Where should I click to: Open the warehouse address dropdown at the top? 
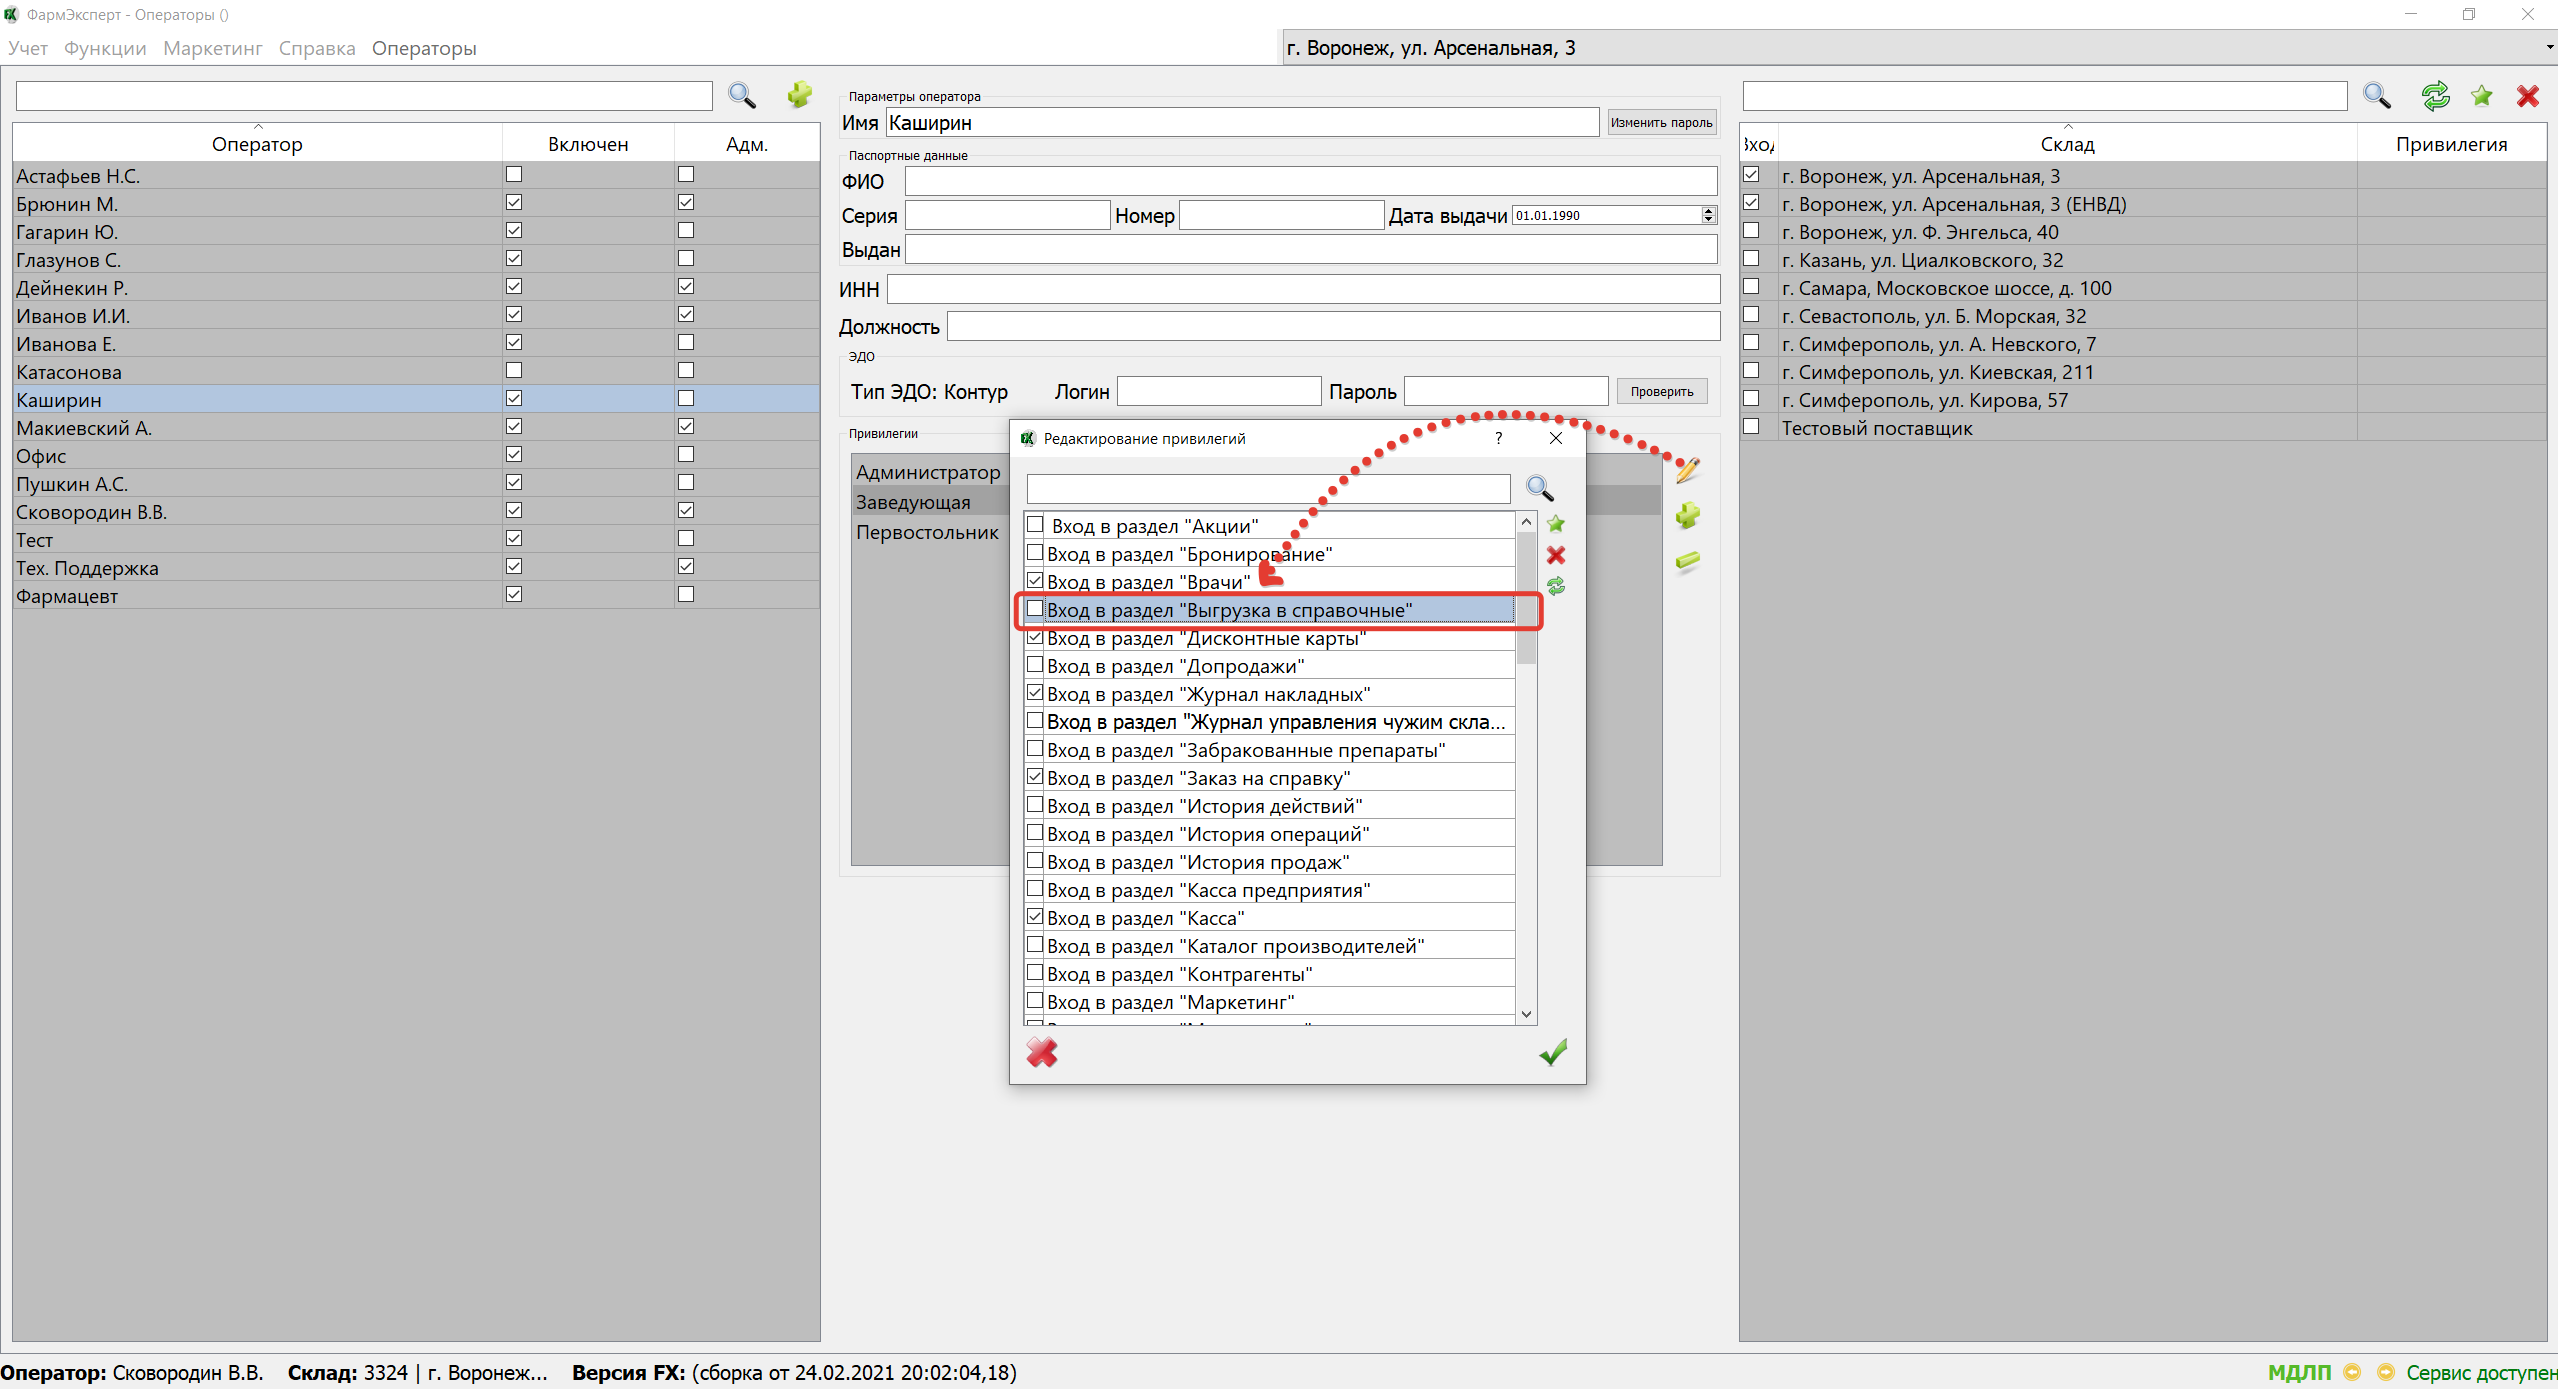pos(2548,48)
